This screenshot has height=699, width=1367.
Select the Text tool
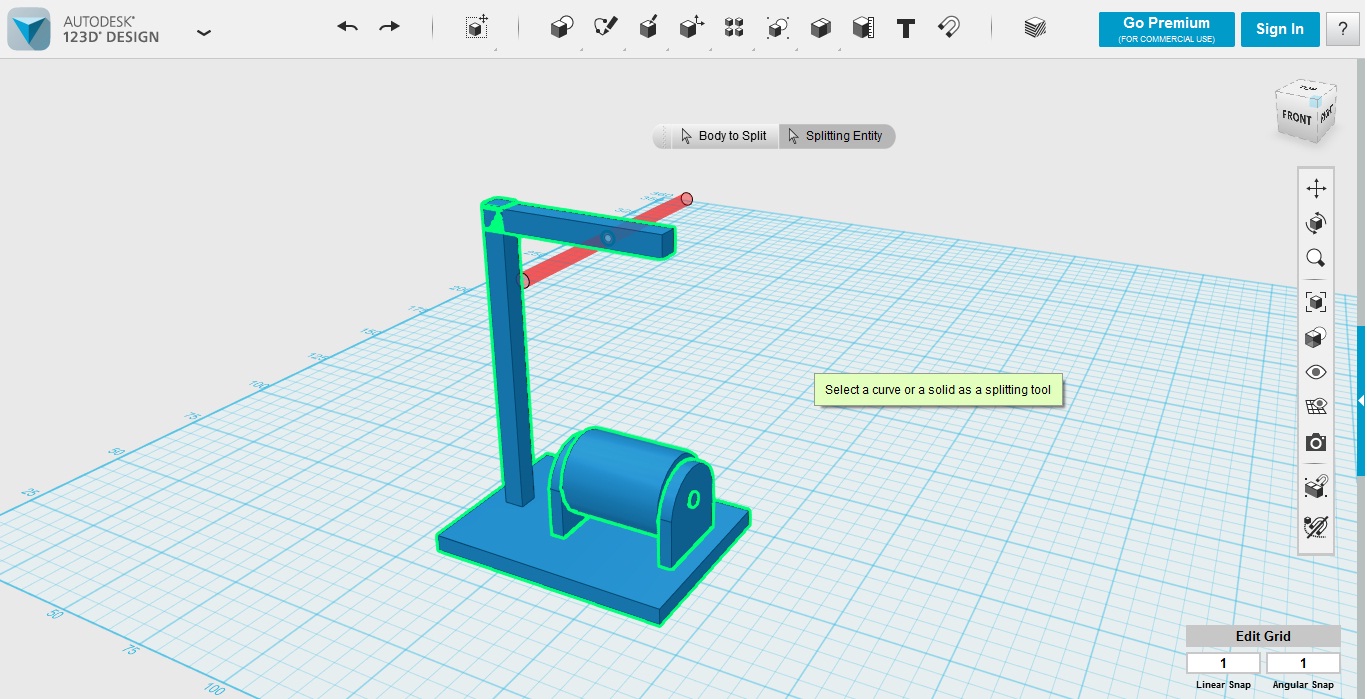pos(906,28)
